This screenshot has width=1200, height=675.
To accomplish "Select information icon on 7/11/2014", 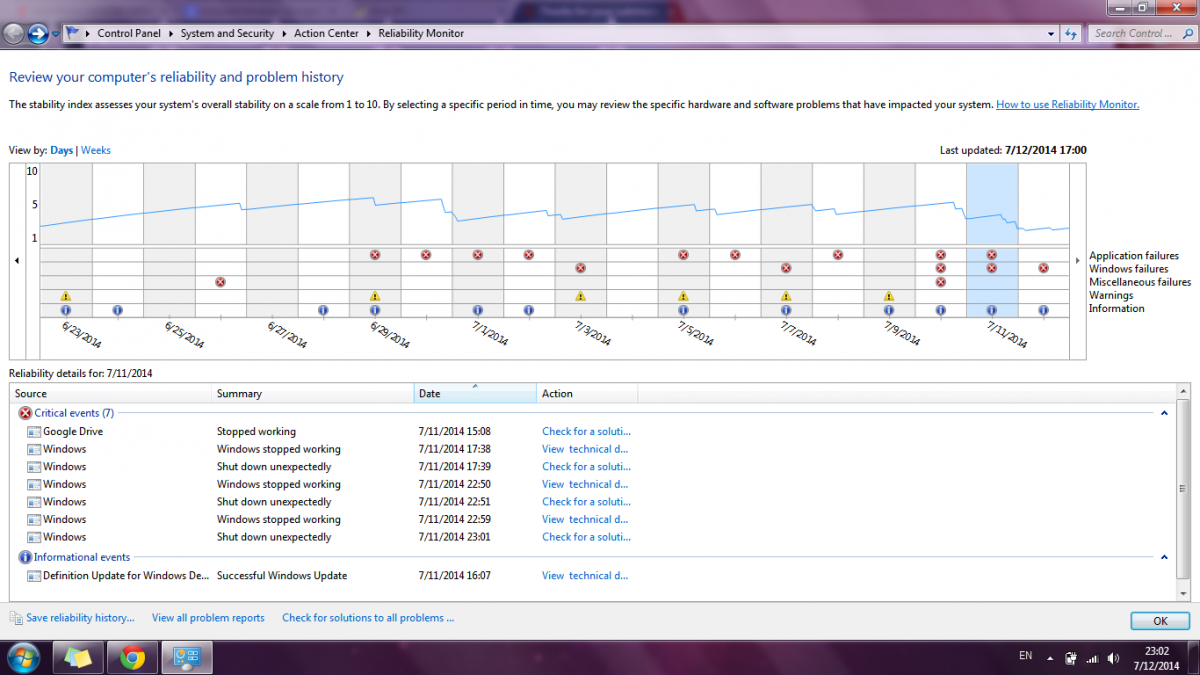I will point(992,310).
